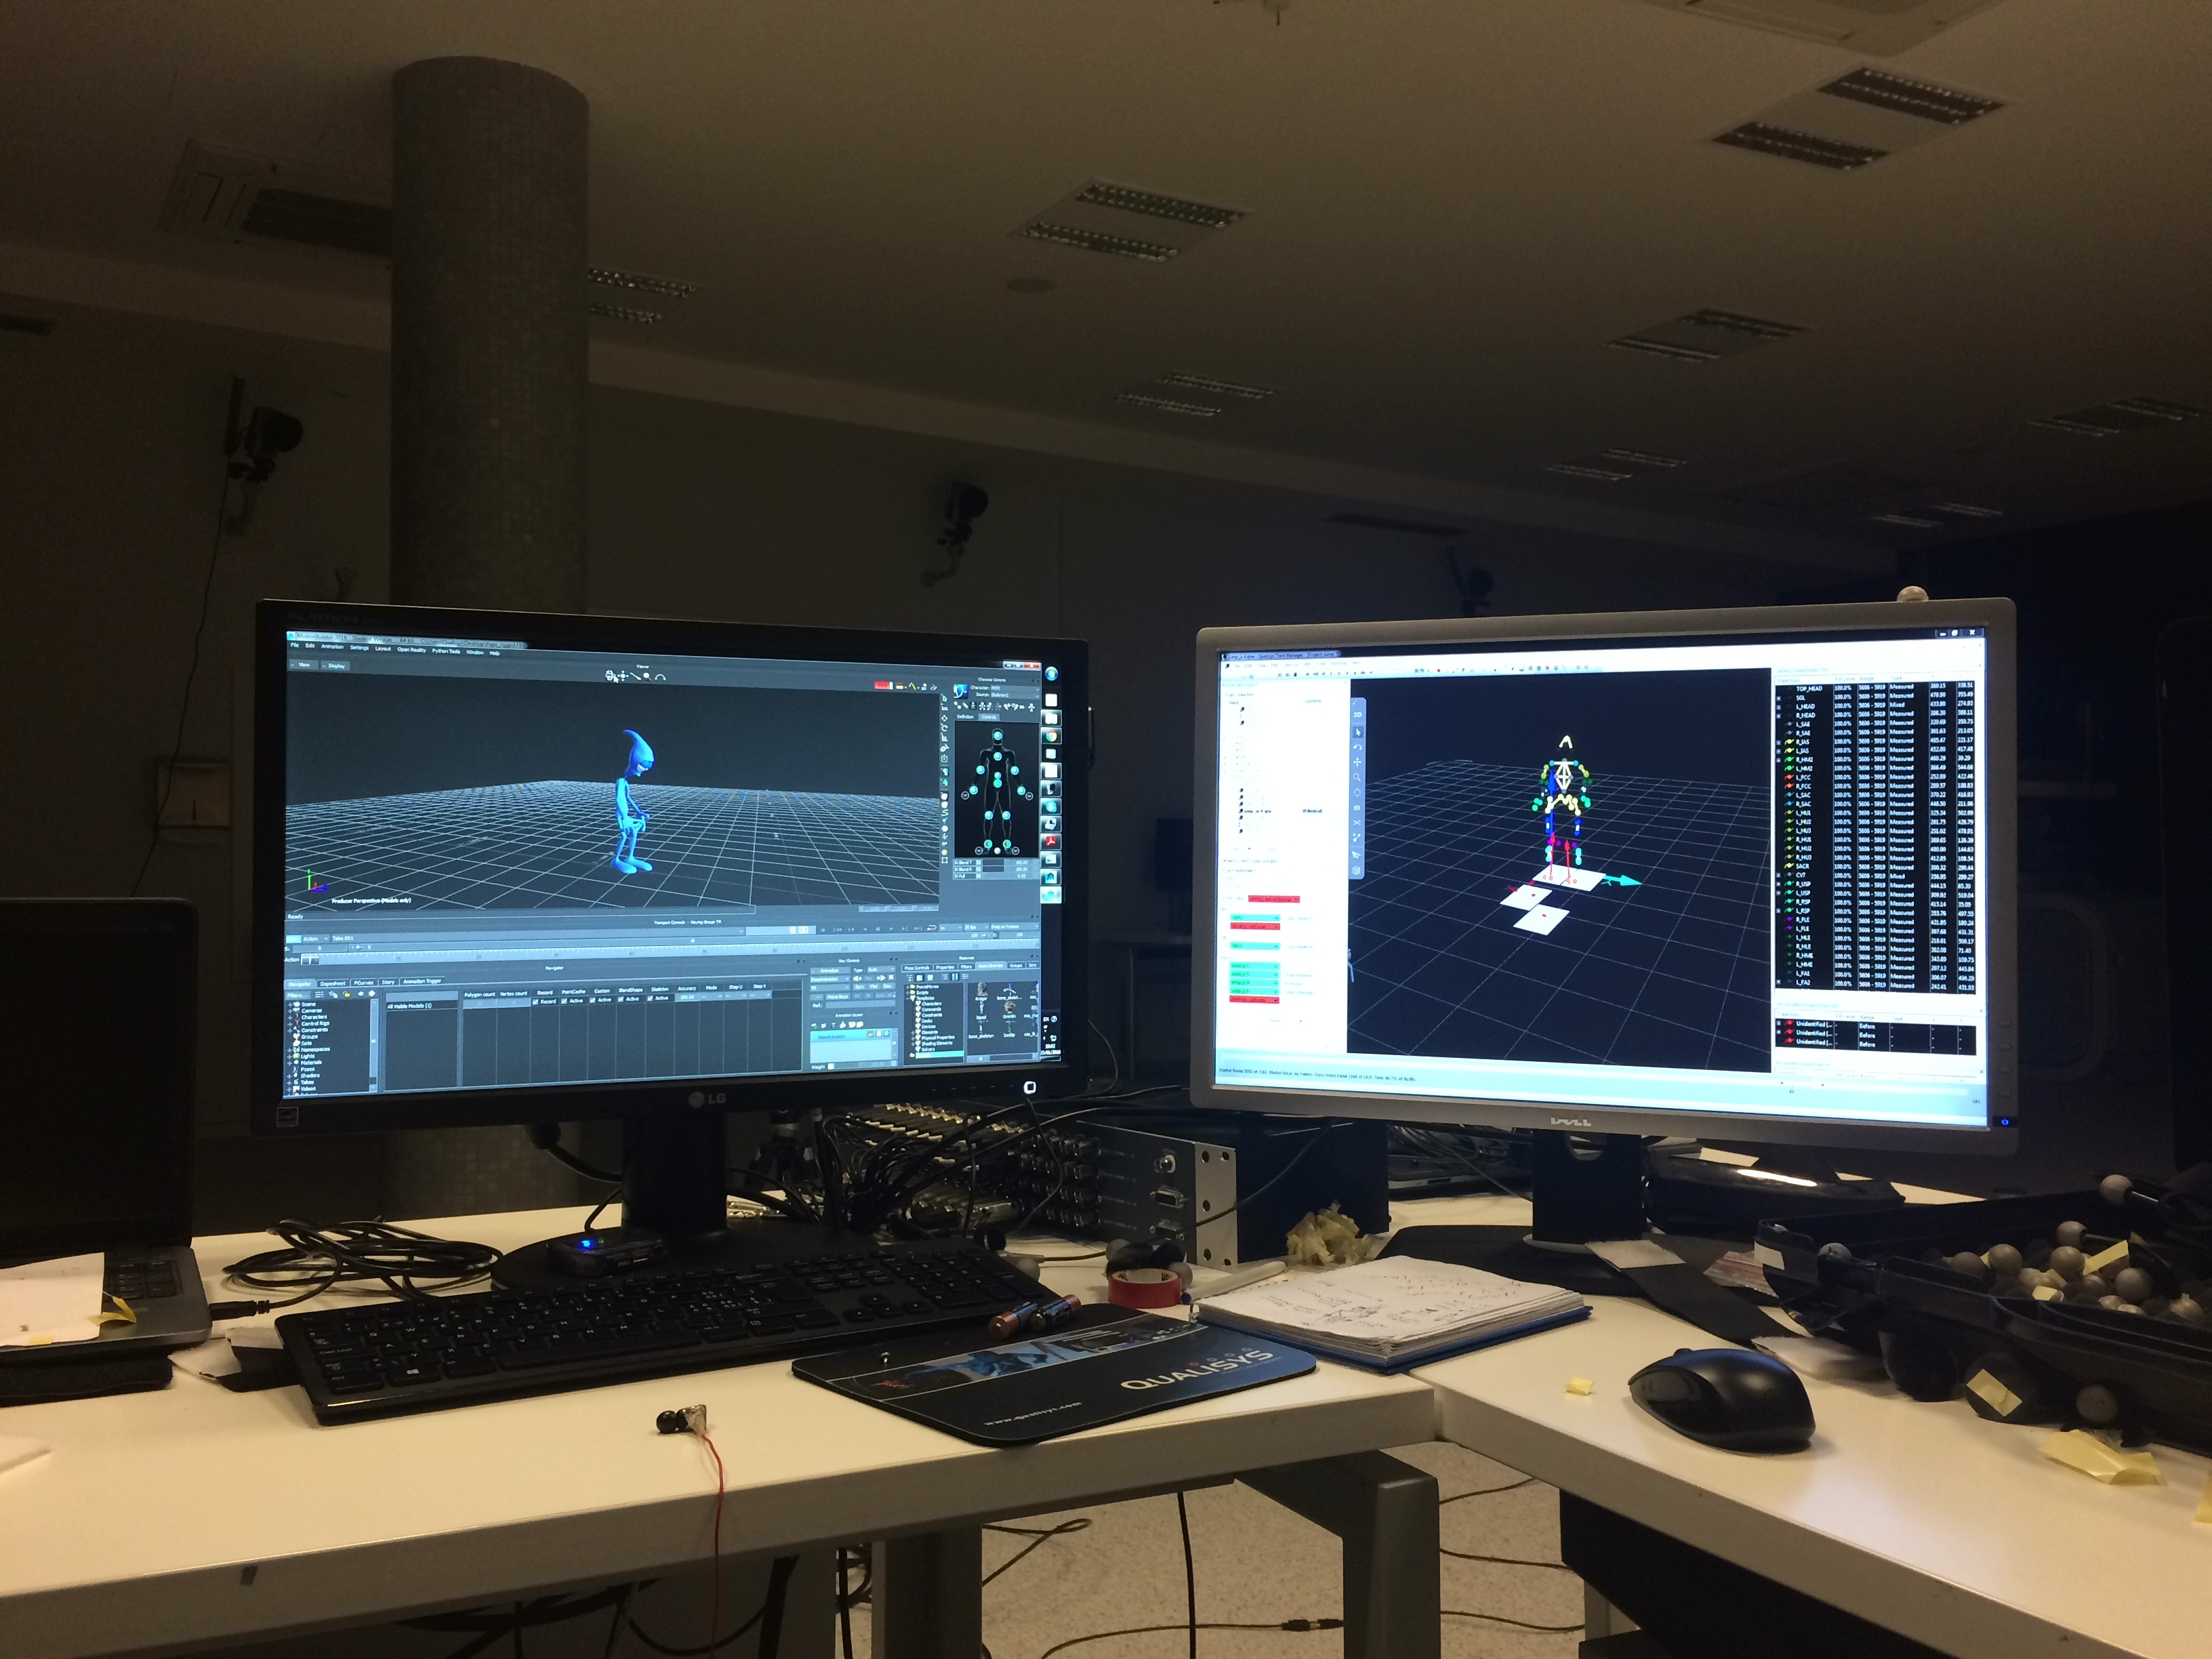The image size is (2212, 1659).
Task: Click the ID tool in the Qualisys viewport toolbar
Action: click(1357, 809)
